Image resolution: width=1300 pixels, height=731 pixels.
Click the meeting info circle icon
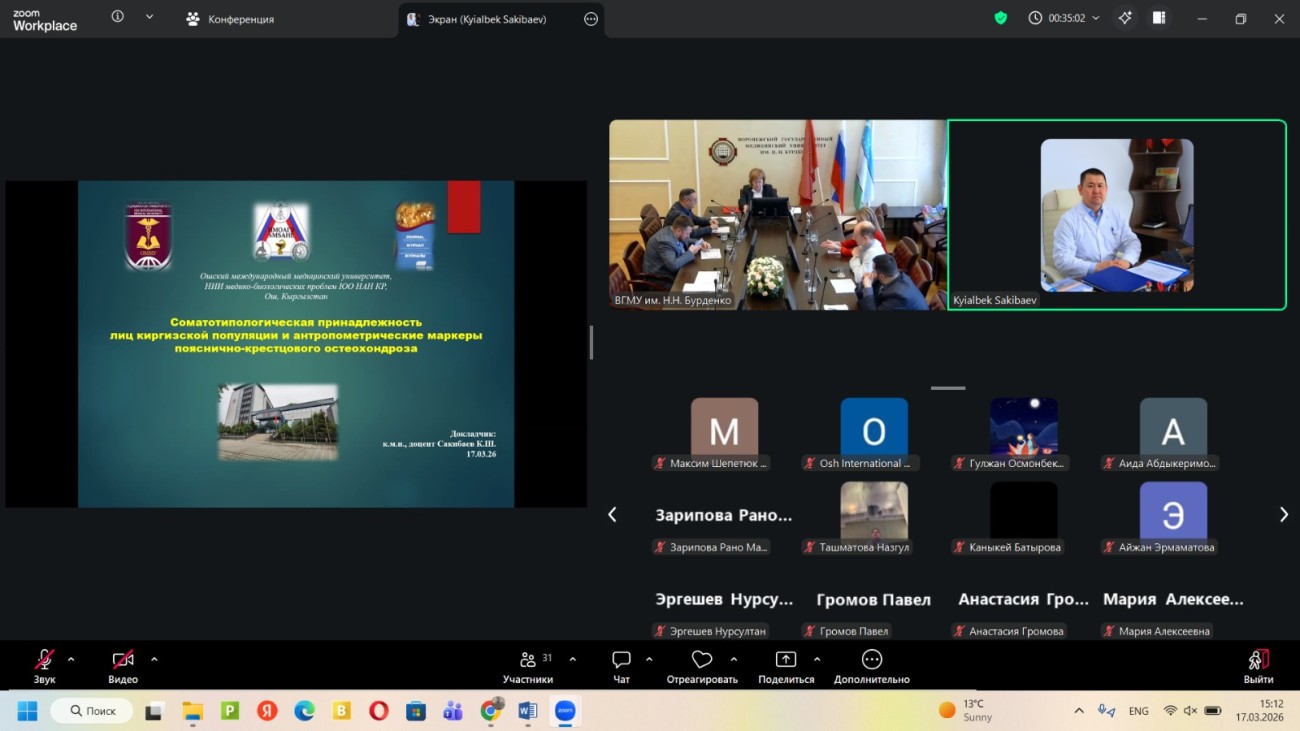tap(117, 17)
